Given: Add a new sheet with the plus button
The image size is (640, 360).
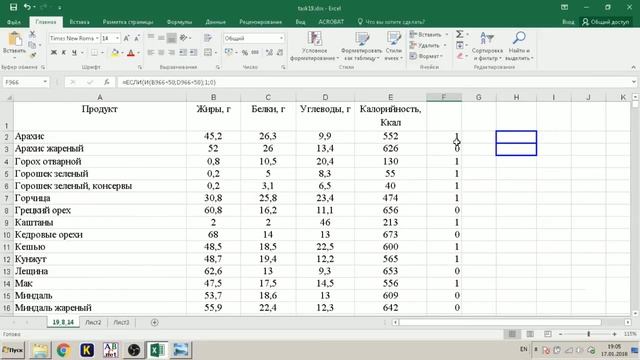Looking at the screenshot, I should [154, 322].
